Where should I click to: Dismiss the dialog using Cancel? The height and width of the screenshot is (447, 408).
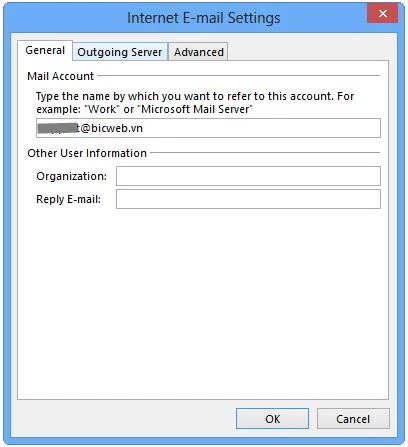(353, 419)
